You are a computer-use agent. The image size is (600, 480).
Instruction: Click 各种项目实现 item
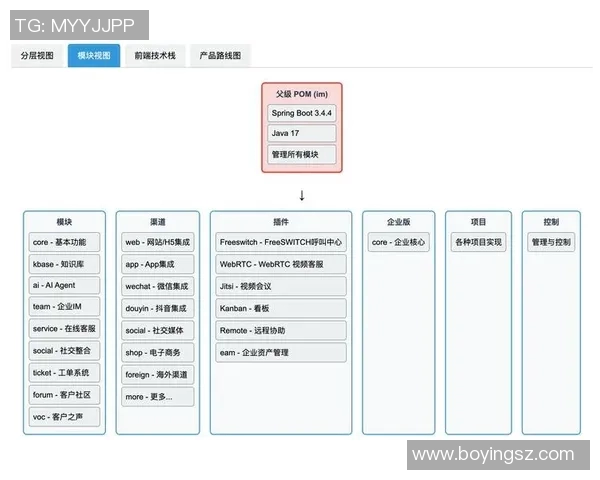478,242
